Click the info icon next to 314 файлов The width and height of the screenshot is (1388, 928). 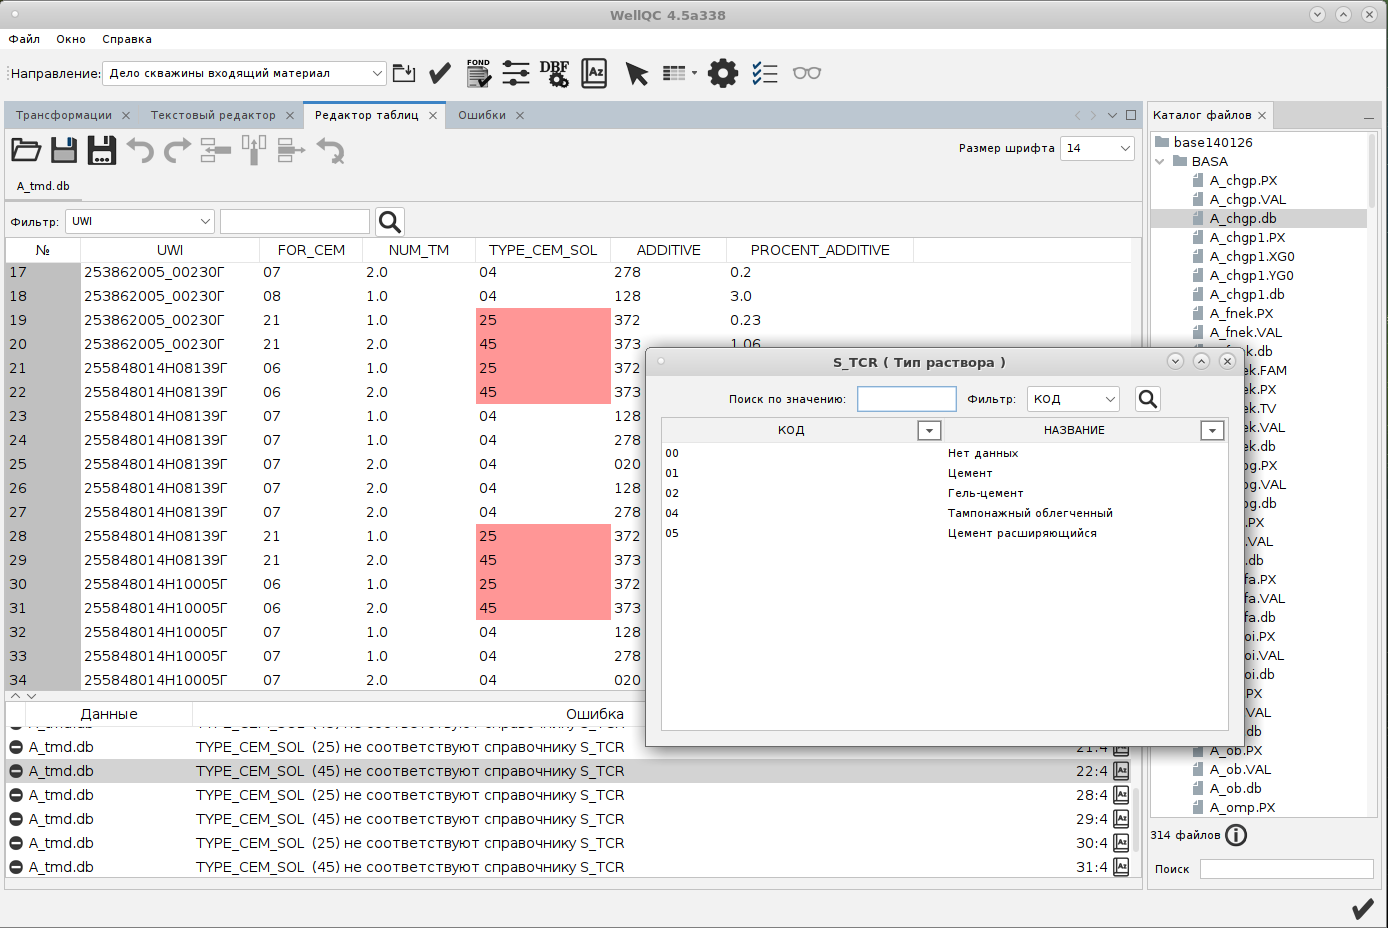pos(1236,835)
